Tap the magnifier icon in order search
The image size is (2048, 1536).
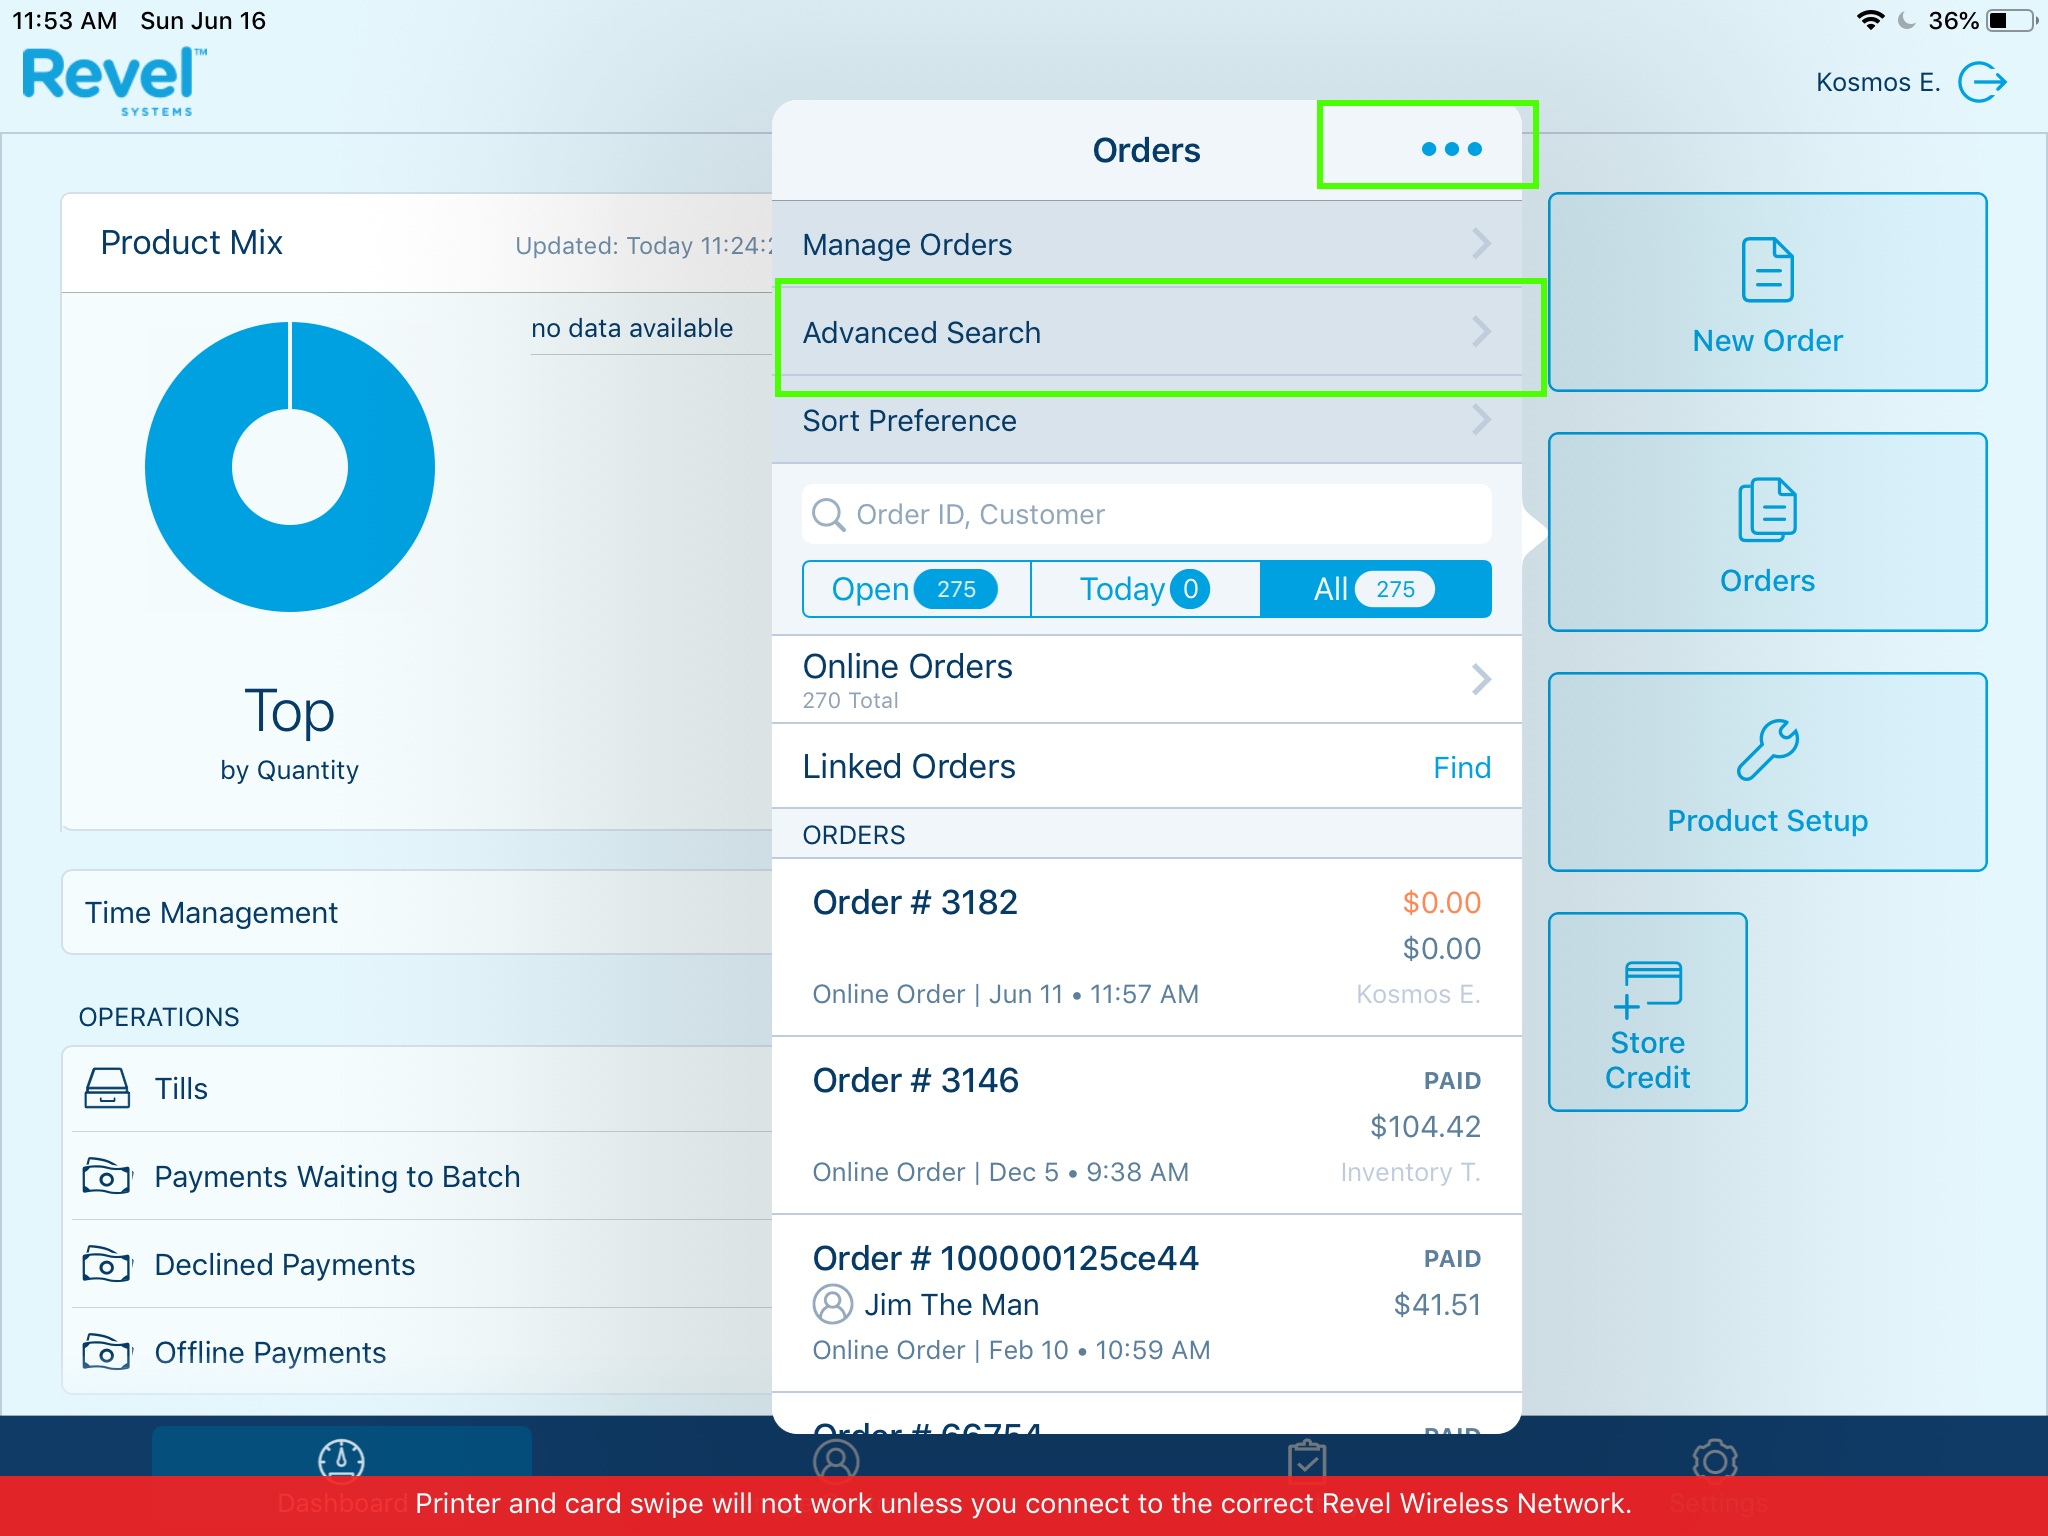tap(828, 514)
